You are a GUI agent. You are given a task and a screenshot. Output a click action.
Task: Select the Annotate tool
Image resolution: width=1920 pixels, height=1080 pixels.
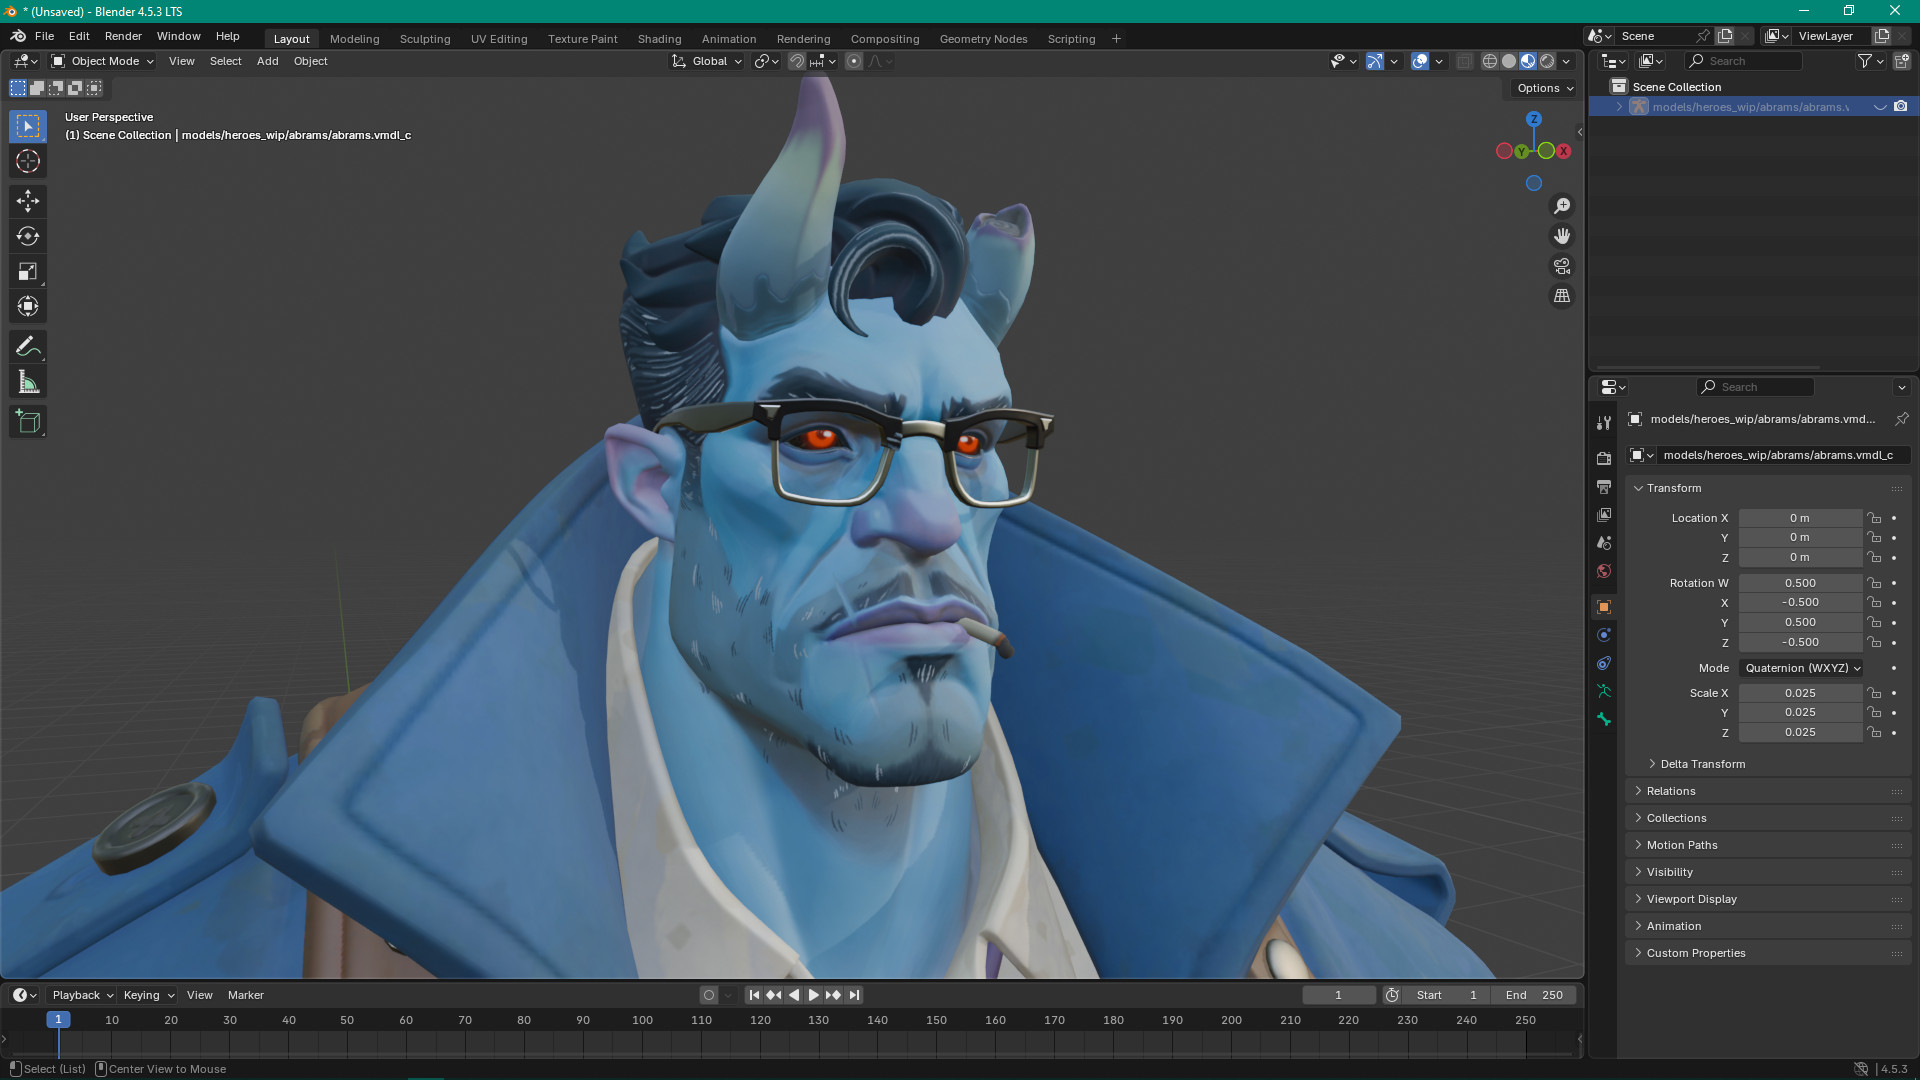coord(28,347)
